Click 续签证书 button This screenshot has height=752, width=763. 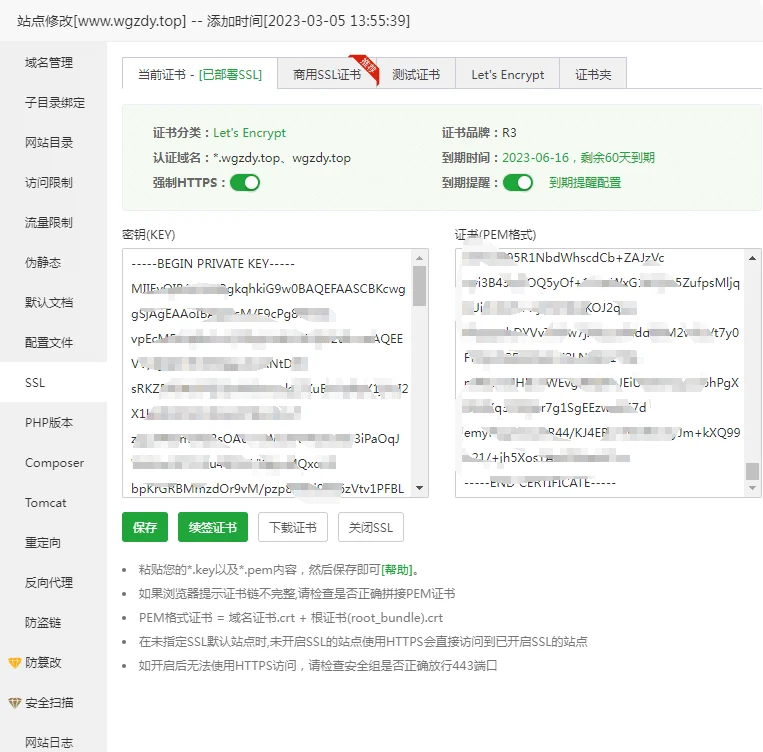213,527
